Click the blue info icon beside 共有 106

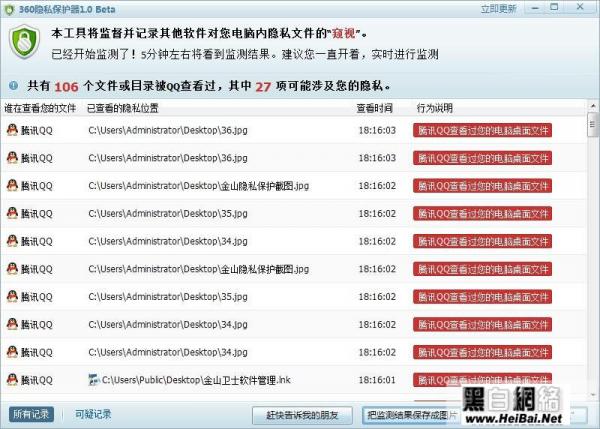pyautogui.click(x=13, y=85)
